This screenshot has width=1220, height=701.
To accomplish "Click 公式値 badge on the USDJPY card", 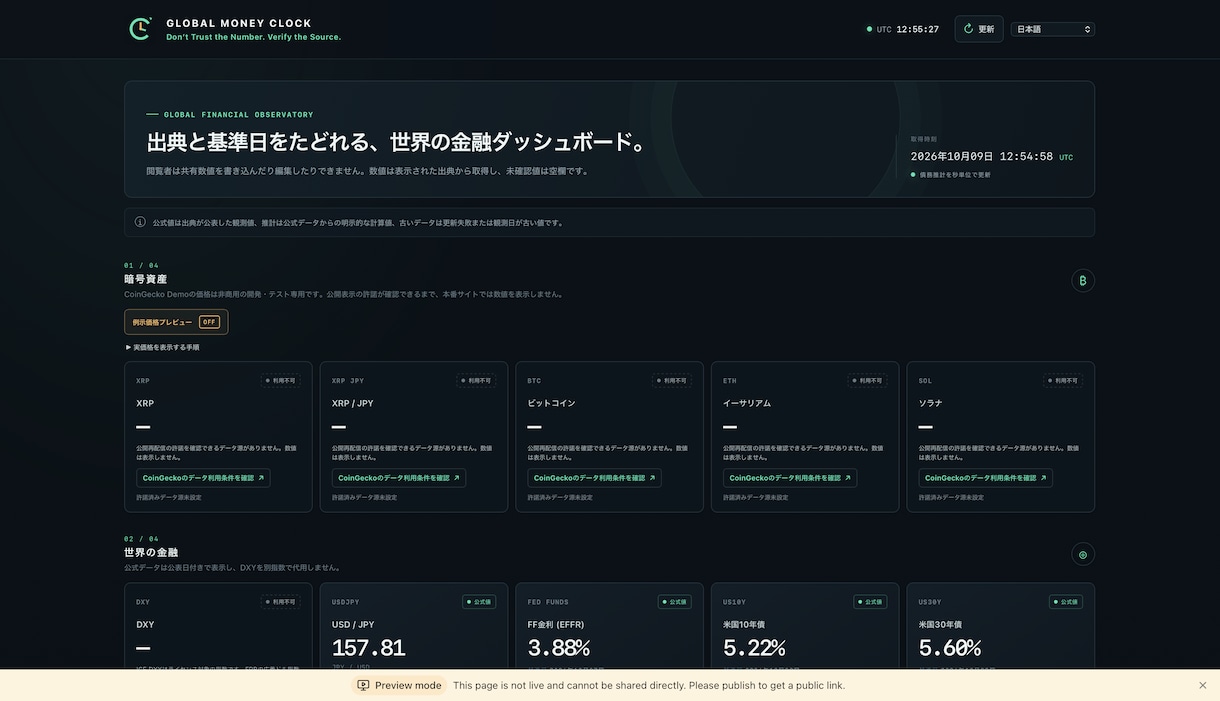I will [479, 602].
